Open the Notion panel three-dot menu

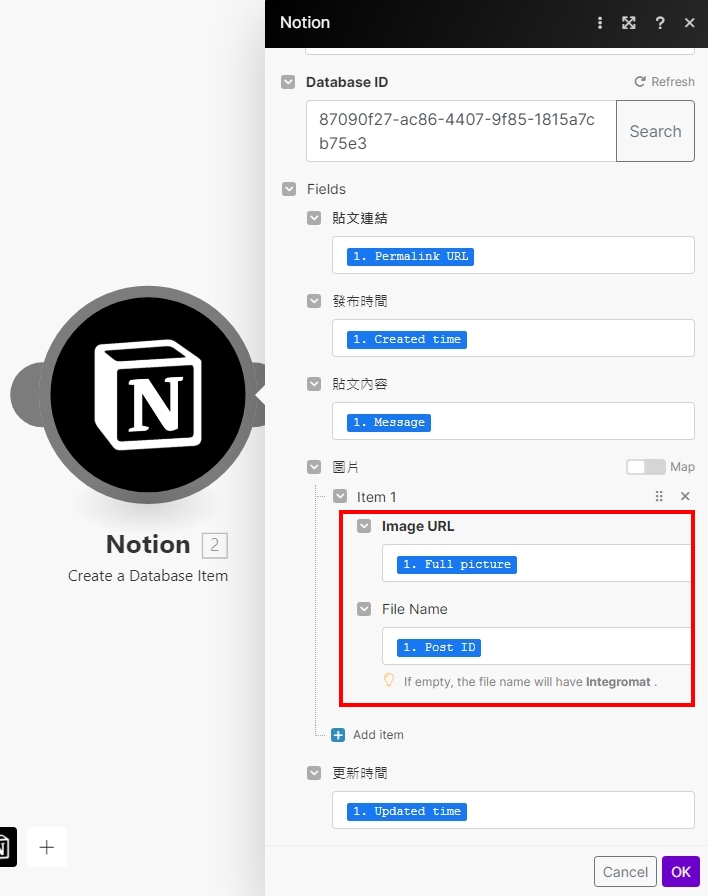coord(599,23)
